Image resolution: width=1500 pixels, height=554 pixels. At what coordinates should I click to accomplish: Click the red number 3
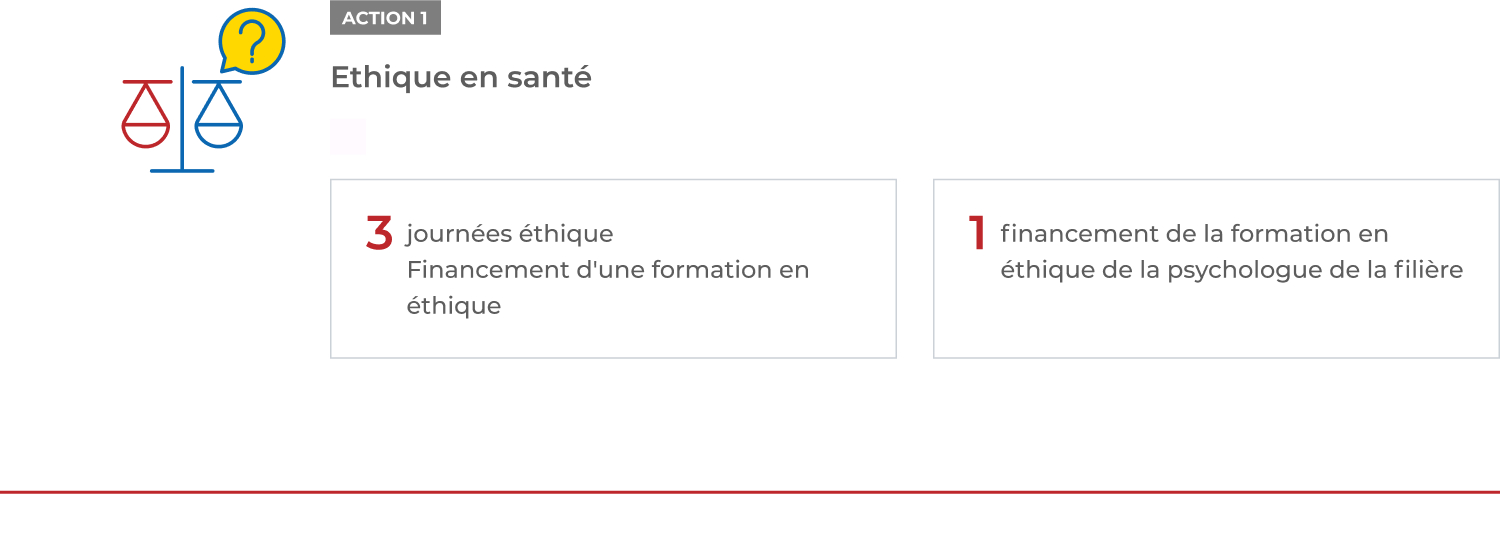coord(379,233)
